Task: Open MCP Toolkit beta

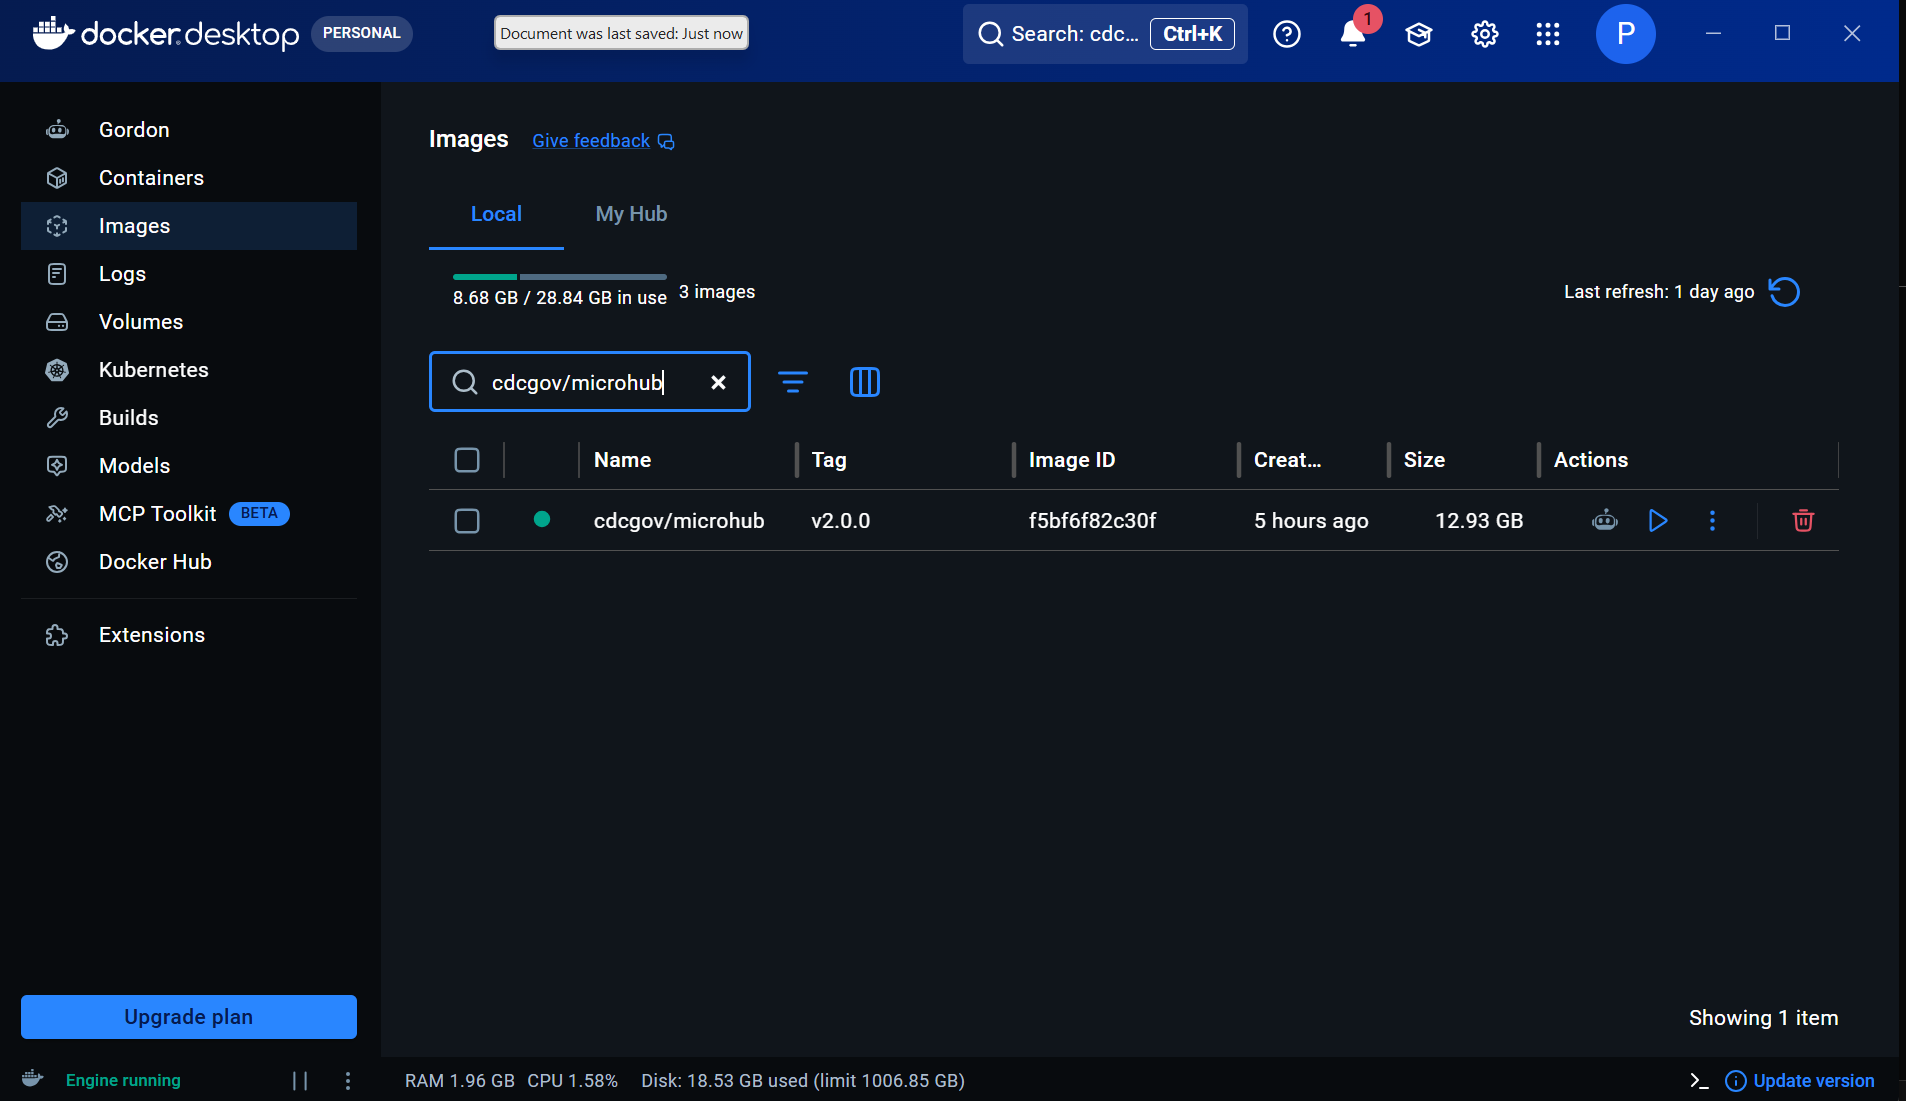Action: (x=189, y=514)
